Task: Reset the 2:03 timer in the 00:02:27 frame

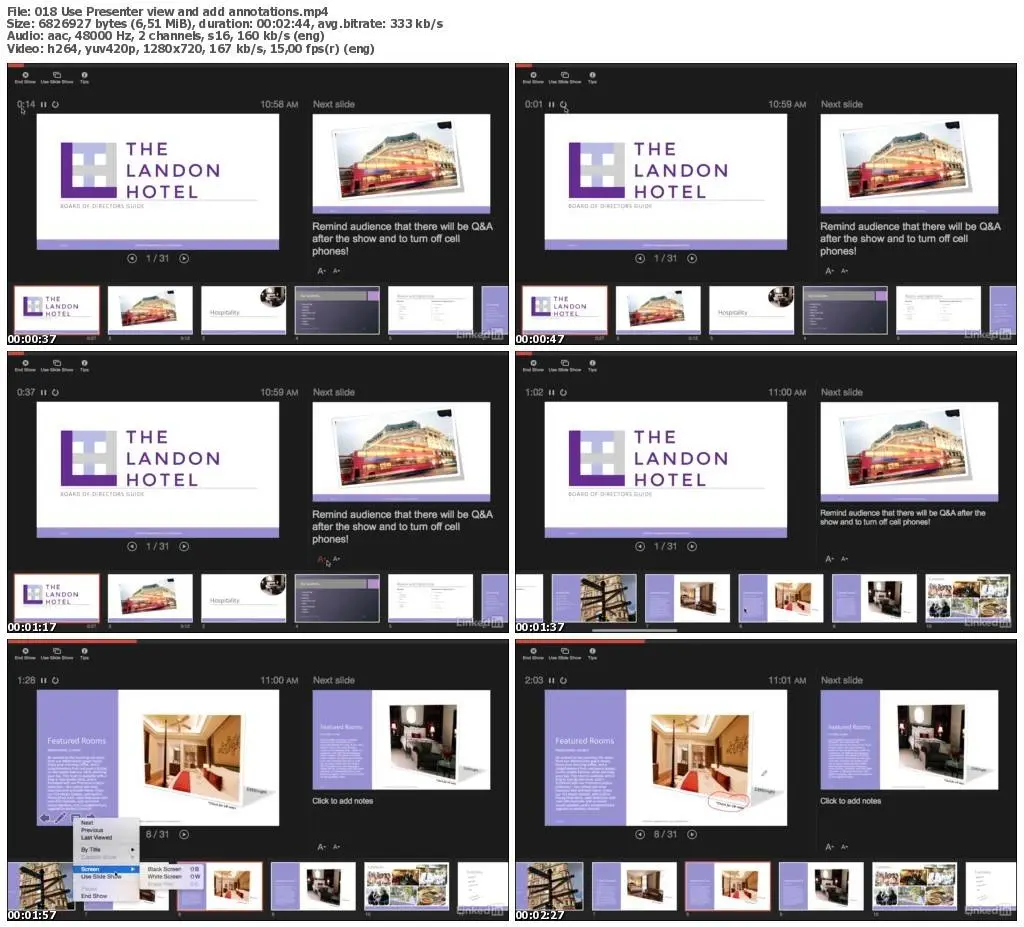Action: pos(564,681)
